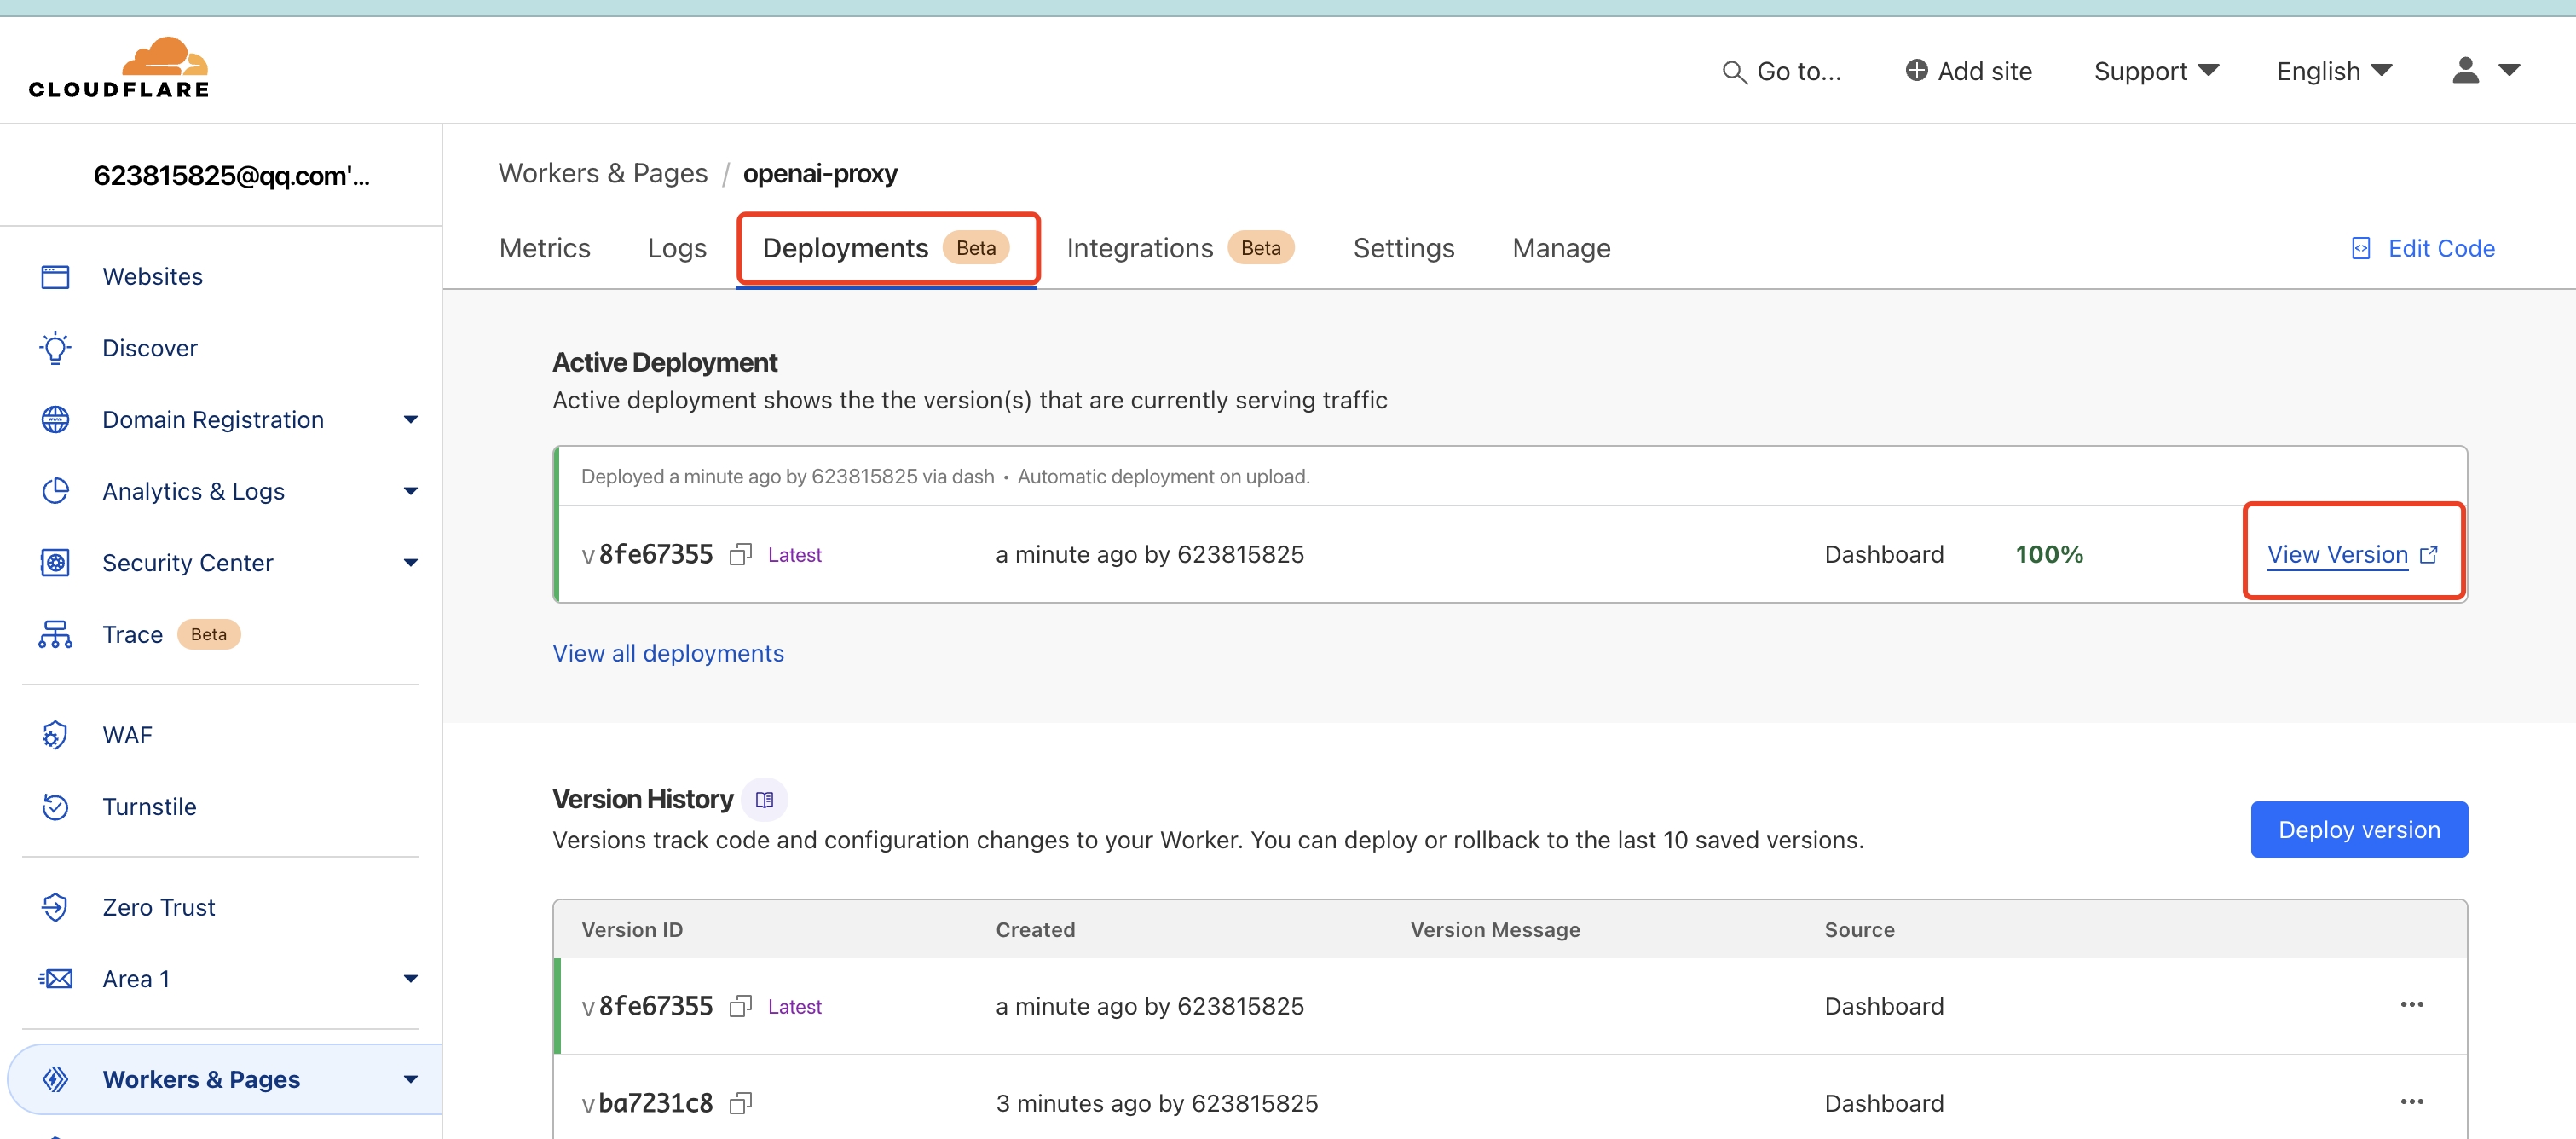Click the Security Center icon
The width and height of the screenshot is (2576, 1139).
click(x=55, y=563)
